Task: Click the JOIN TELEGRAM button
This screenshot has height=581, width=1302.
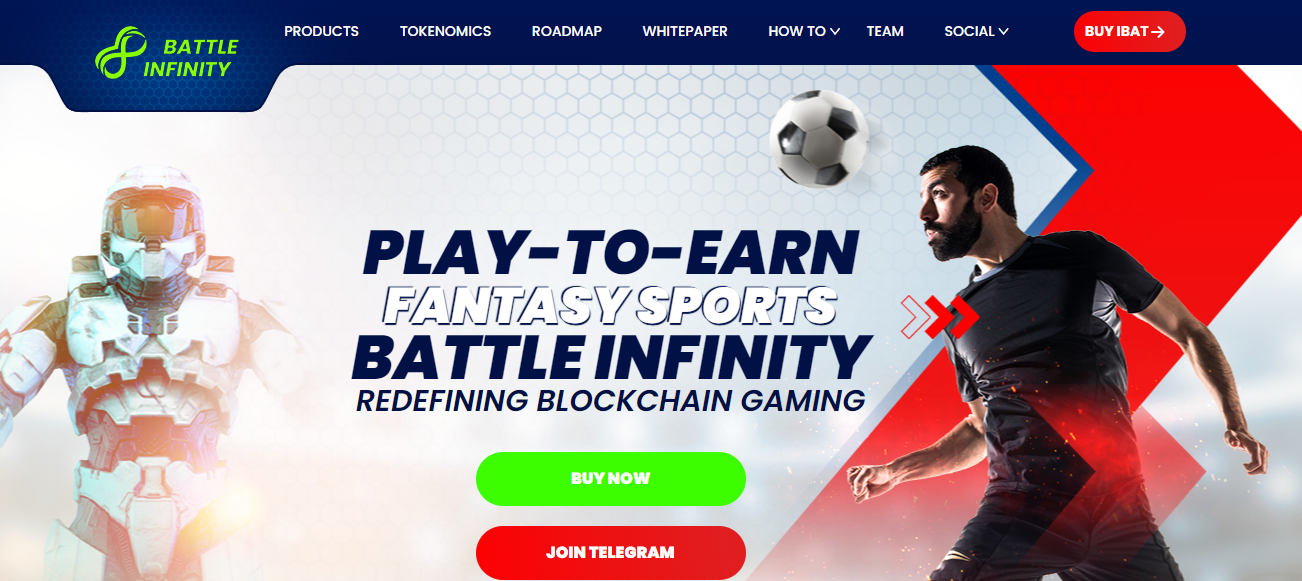Action: click(x=611, y=553)
